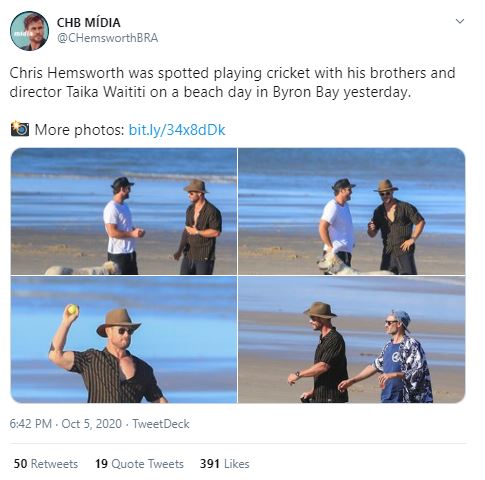This screenshot has height=480, width=485.
Task: Open the tweet options chevron menu
Action: [x=460, y=21]
